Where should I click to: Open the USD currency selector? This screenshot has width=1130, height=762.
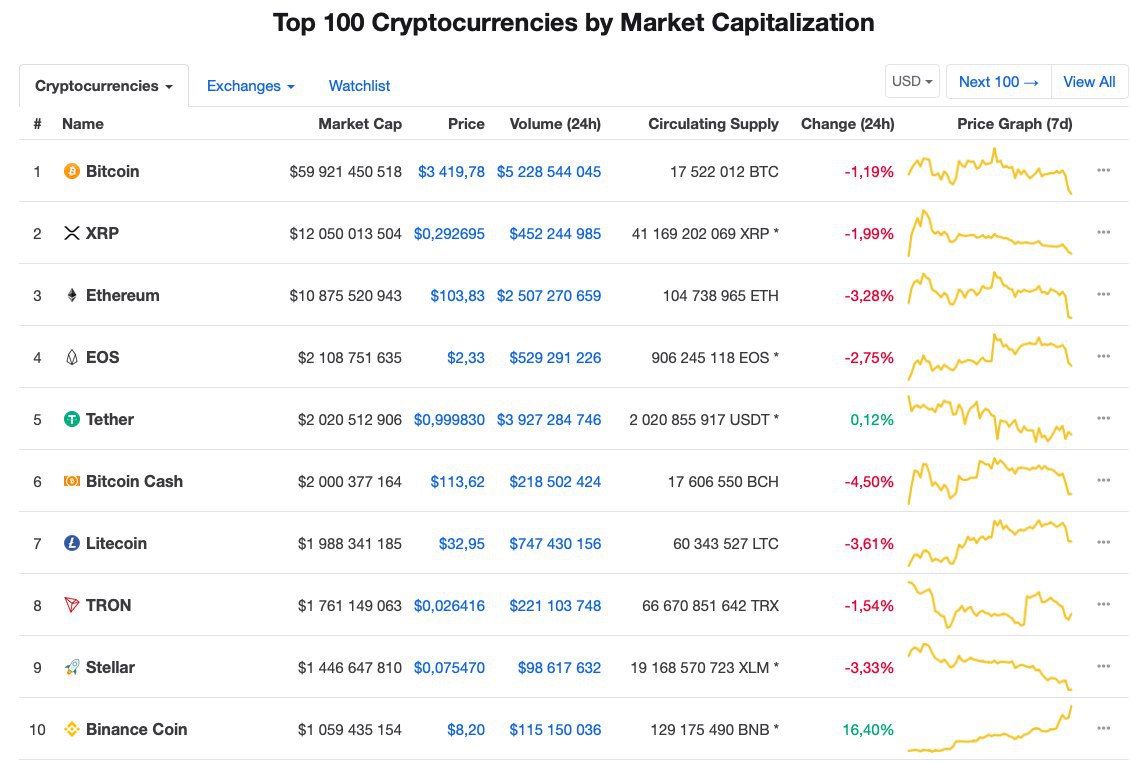[912, 82]
